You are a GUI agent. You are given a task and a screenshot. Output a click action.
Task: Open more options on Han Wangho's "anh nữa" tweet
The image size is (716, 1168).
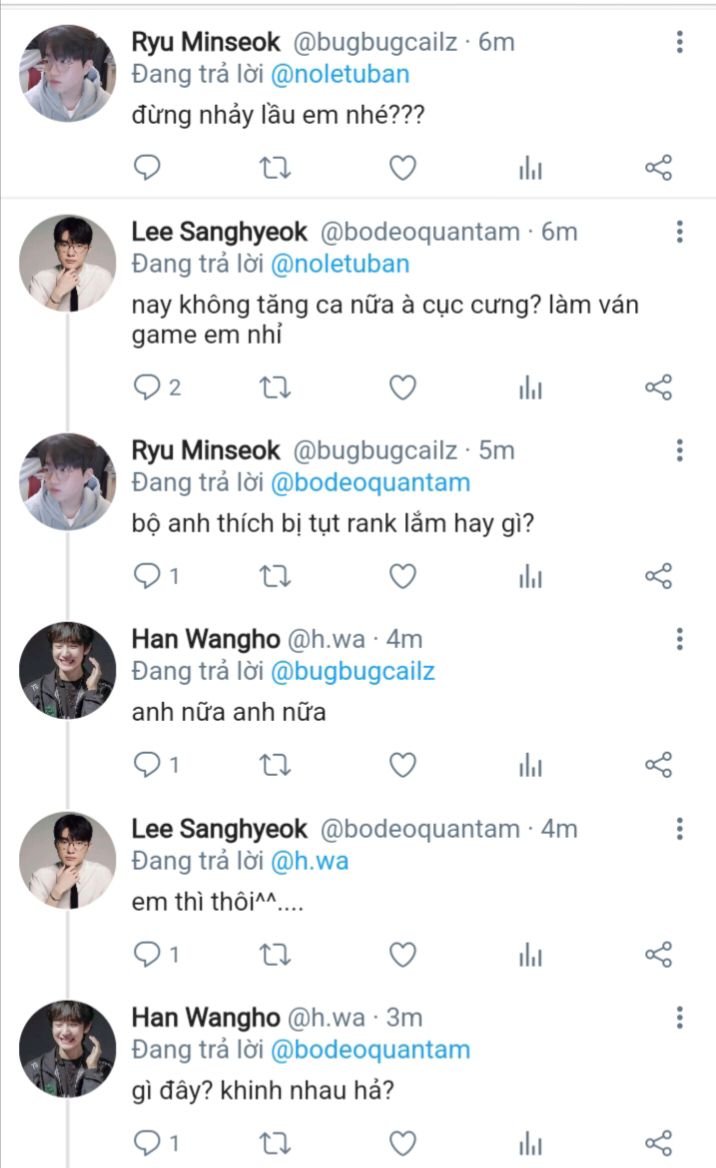(x=680, y=639)
